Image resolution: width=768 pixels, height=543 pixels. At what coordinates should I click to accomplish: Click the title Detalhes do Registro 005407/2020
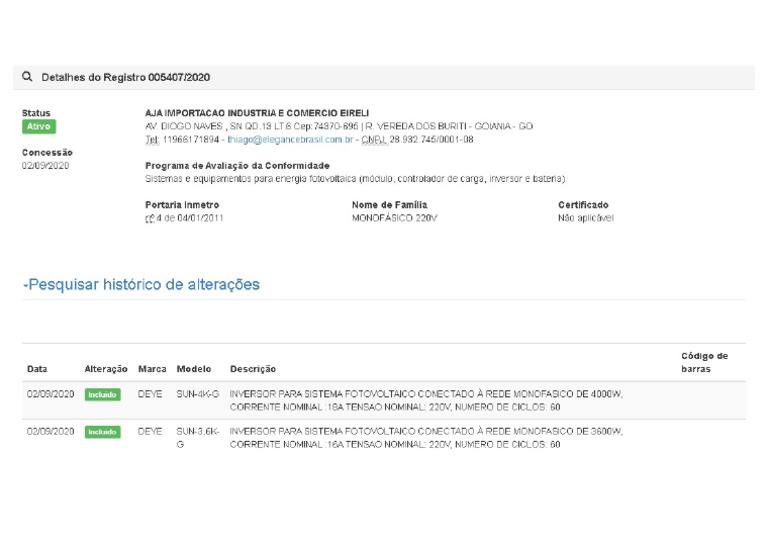coord(125,77)
